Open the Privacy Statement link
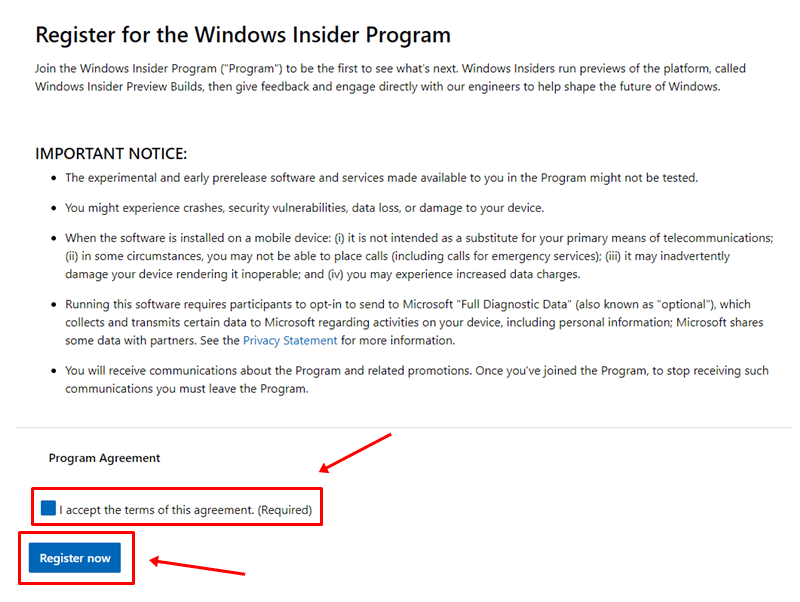 pos(290,340)
